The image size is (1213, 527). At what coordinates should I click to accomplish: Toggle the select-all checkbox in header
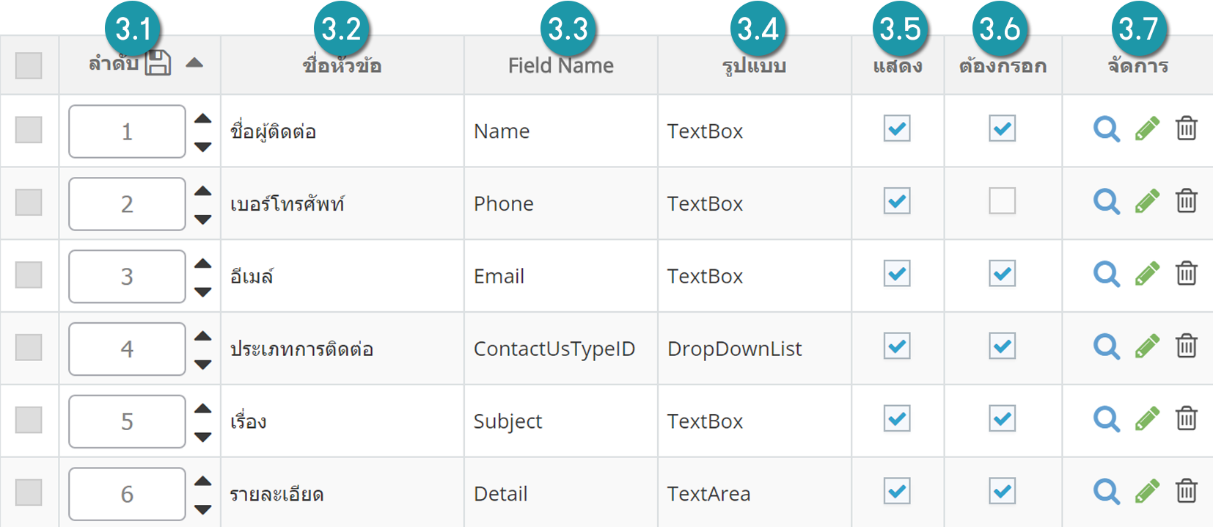(x=29, y=66)
